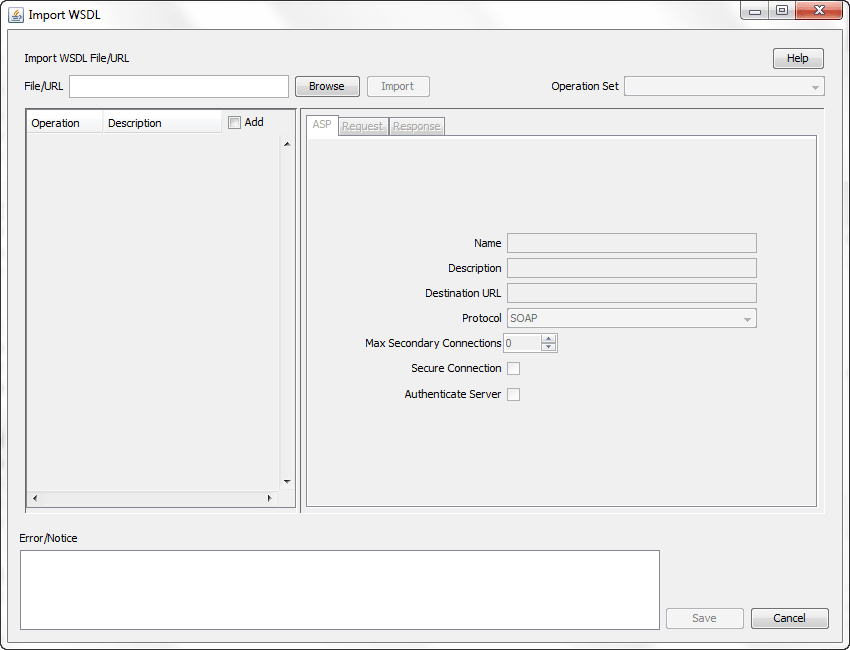
Task: Open the Help dialog
Action: click(798, 58)
